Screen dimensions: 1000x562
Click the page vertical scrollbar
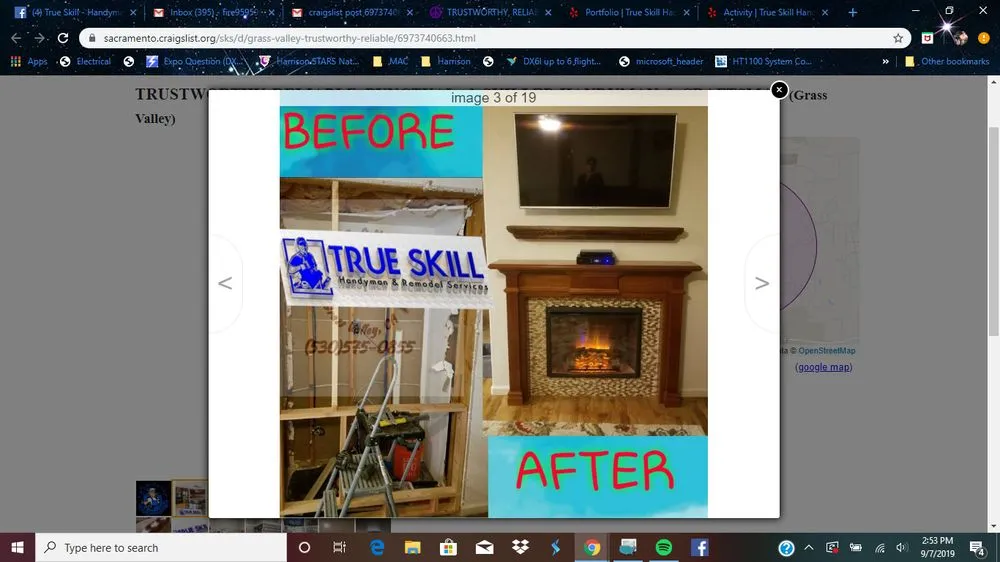[994, 230]
